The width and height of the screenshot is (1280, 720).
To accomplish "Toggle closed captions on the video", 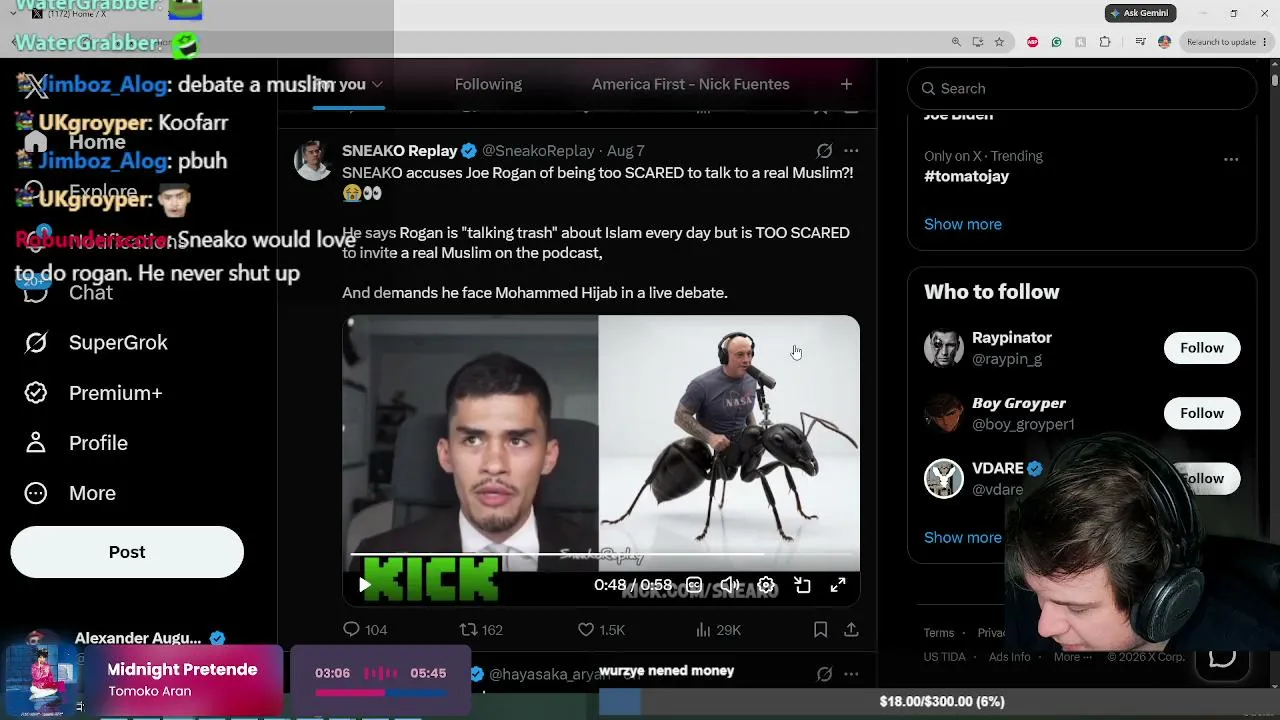I will coord(694,585).
